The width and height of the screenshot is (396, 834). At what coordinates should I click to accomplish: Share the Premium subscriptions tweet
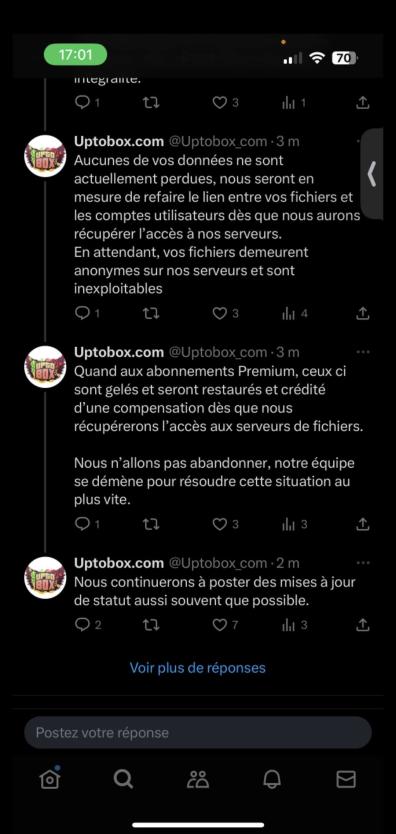362,524
